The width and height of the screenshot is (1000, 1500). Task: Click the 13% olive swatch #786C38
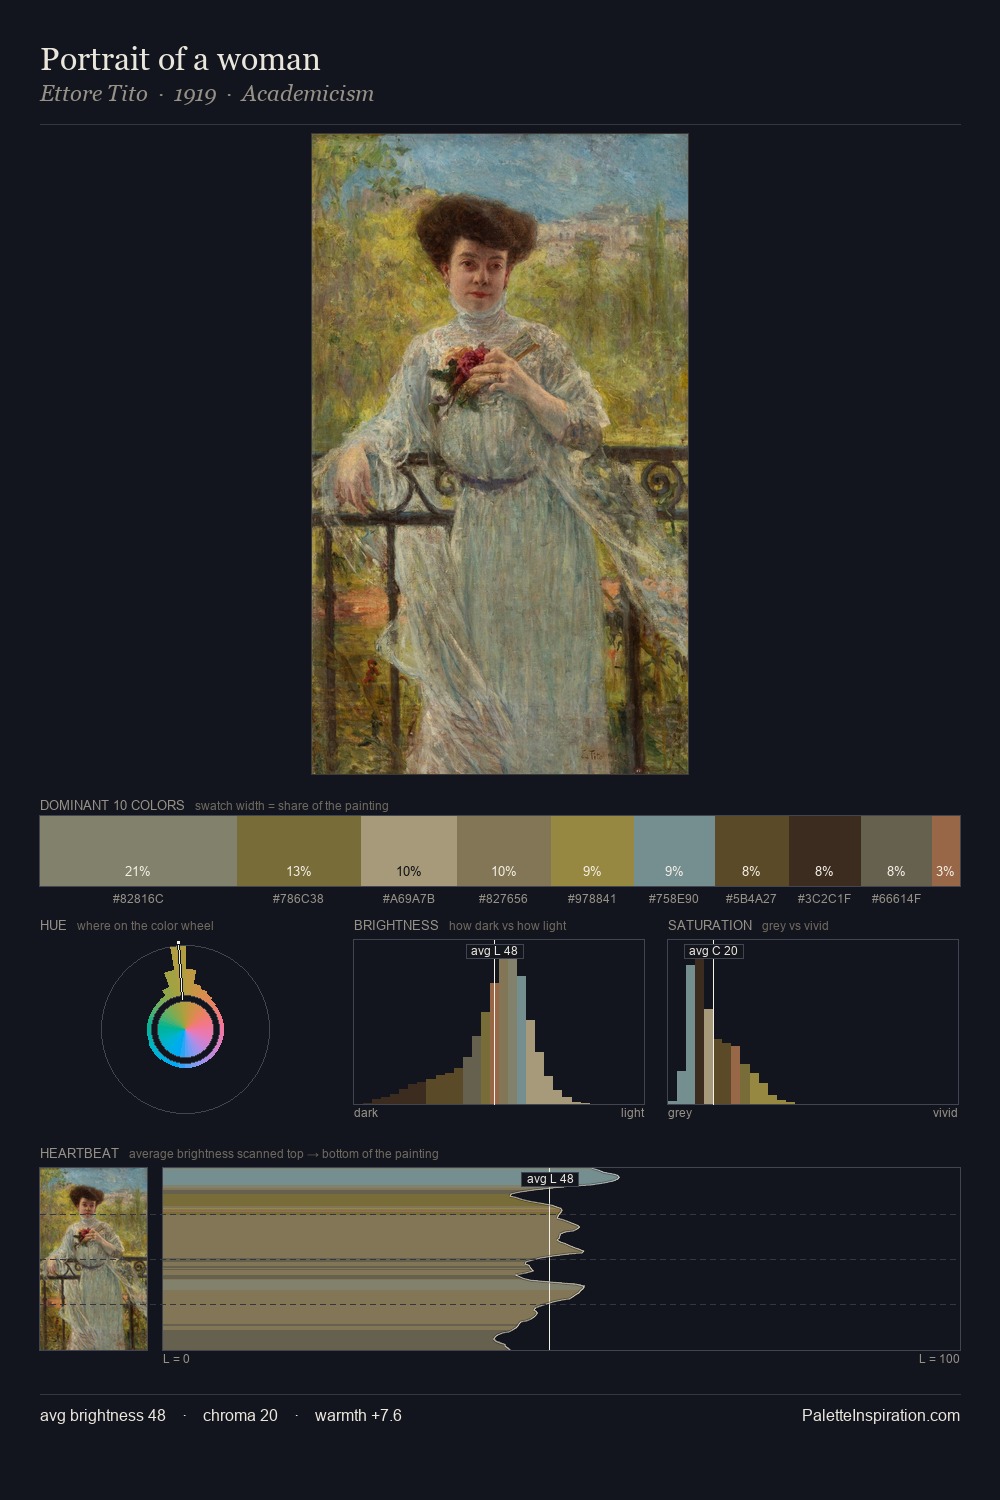tap(299, 851)
